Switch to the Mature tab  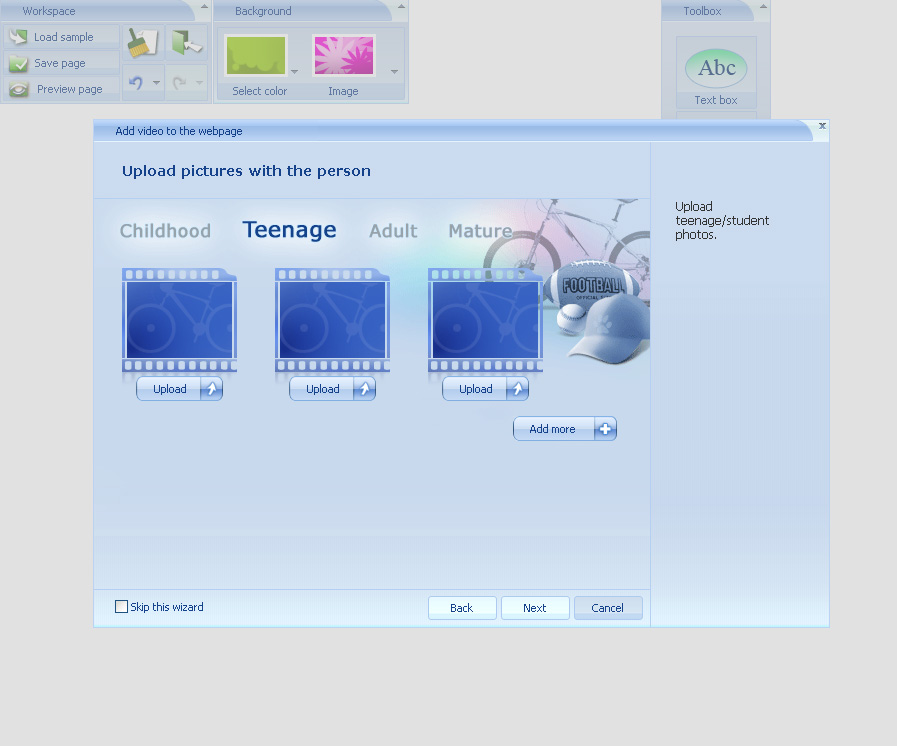coord(481,231)
